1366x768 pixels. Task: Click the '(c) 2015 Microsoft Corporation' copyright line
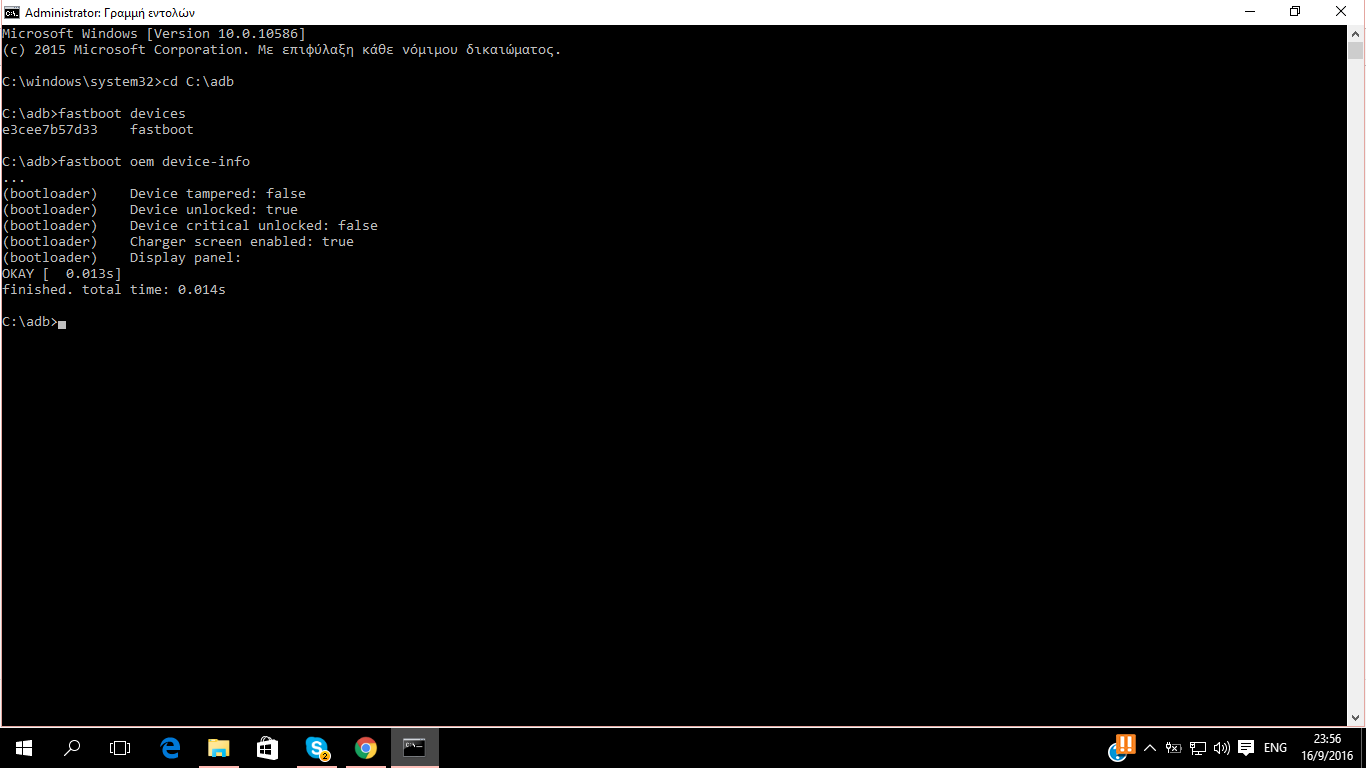[x=282, y=50]
